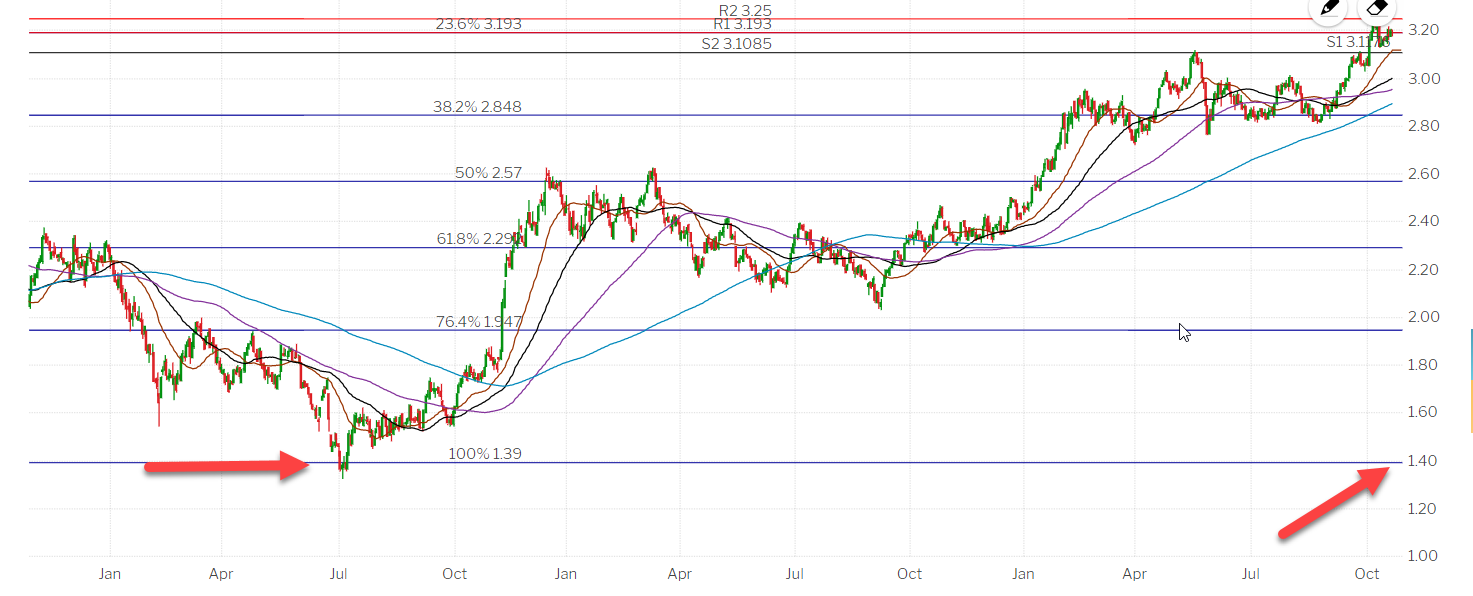The height and width of the screenshot is (596, 1473).
Task: Click the first Jul date axis label
Action: (339, 574)
